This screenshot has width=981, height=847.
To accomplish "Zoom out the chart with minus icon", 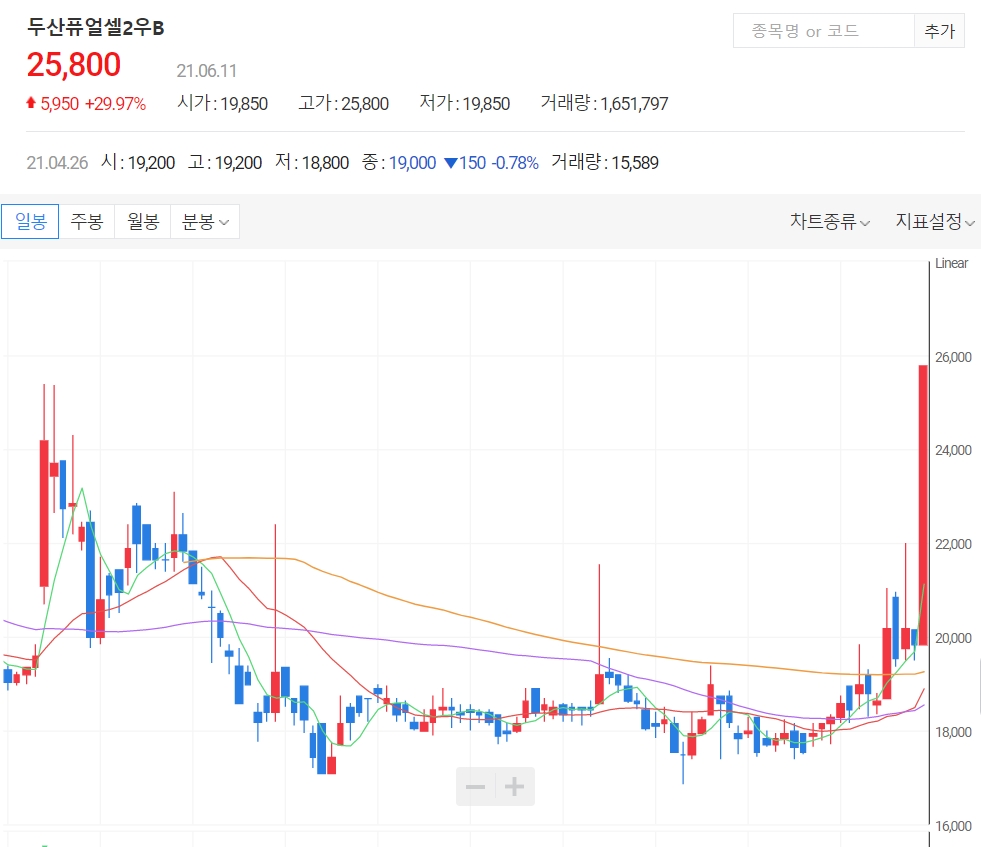I will 475,786.
